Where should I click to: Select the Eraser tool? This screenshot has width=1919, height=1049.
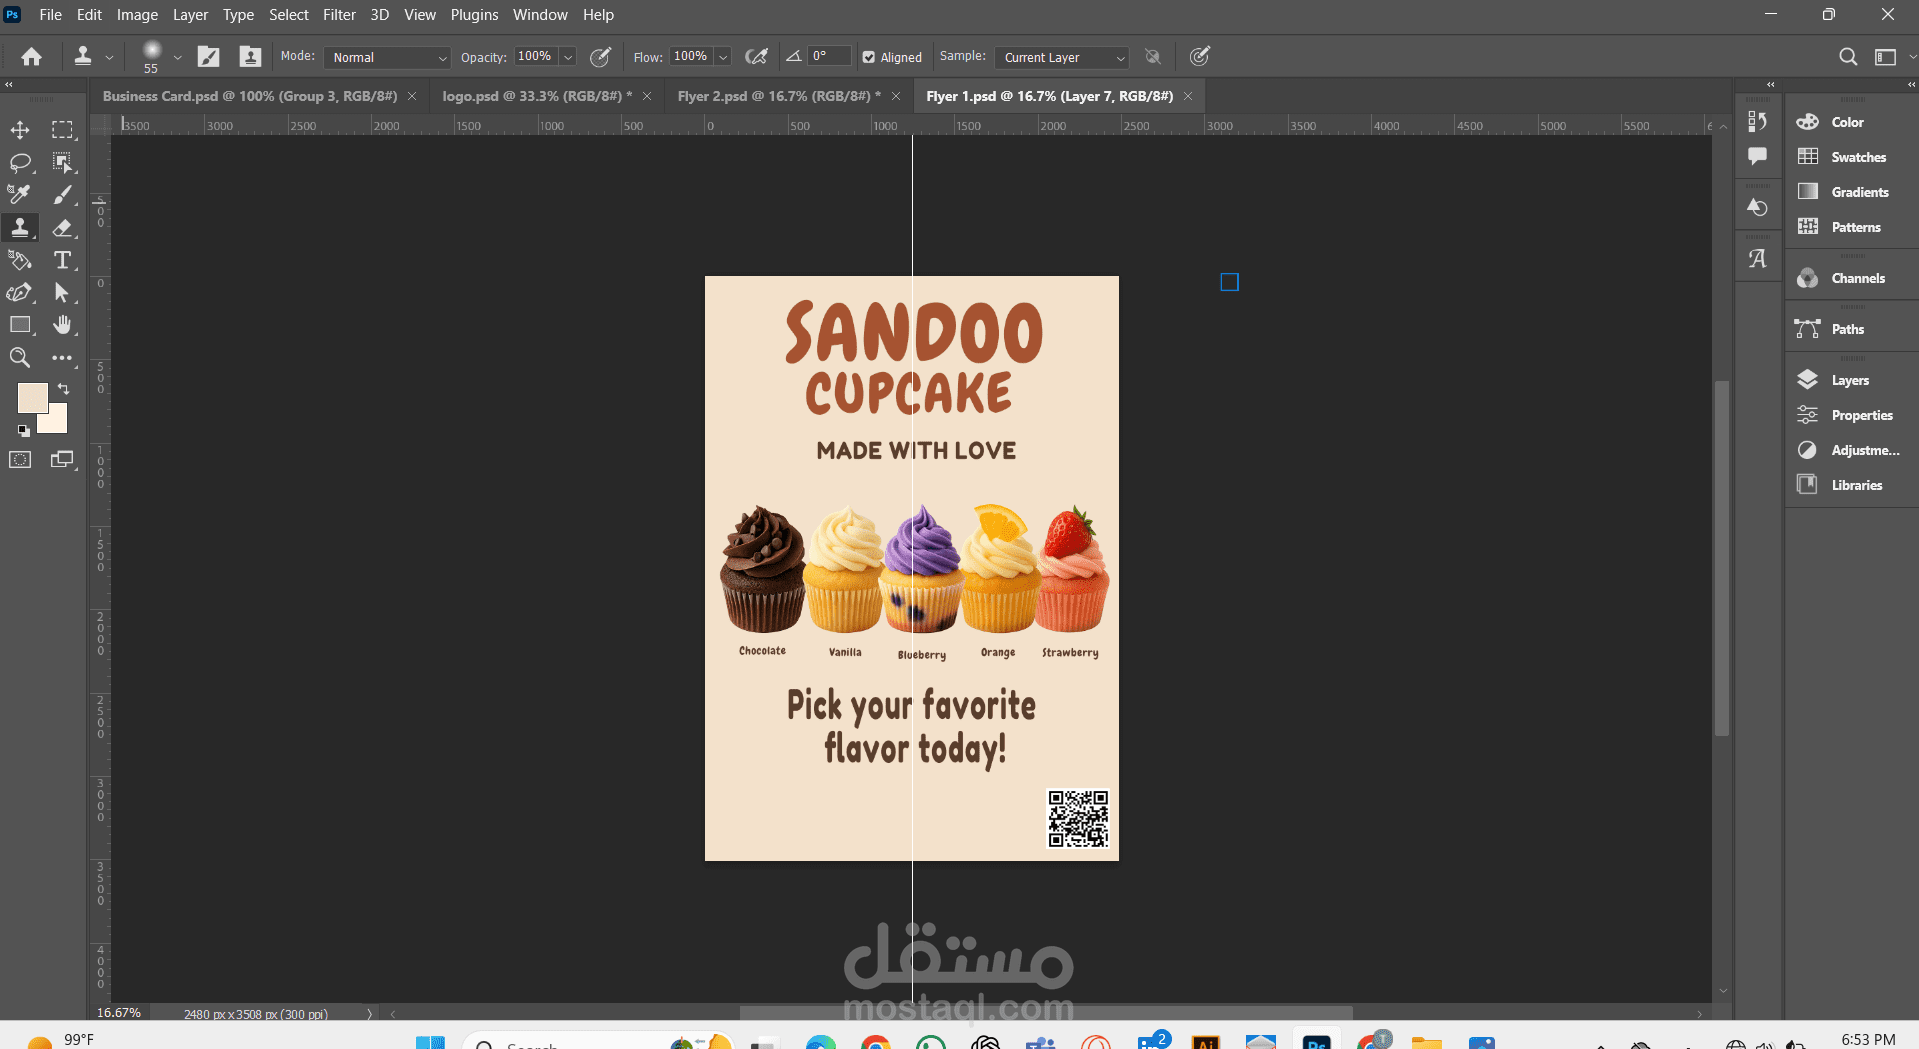point(63,228)
